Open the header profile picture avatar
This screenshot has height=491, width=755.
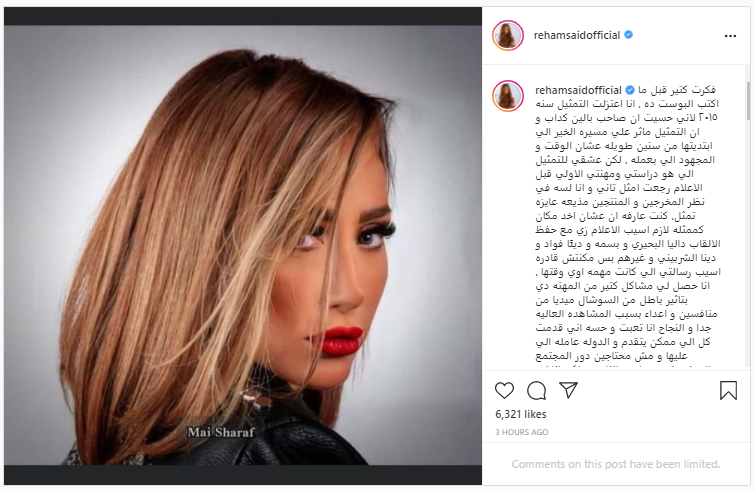[508, 35]
